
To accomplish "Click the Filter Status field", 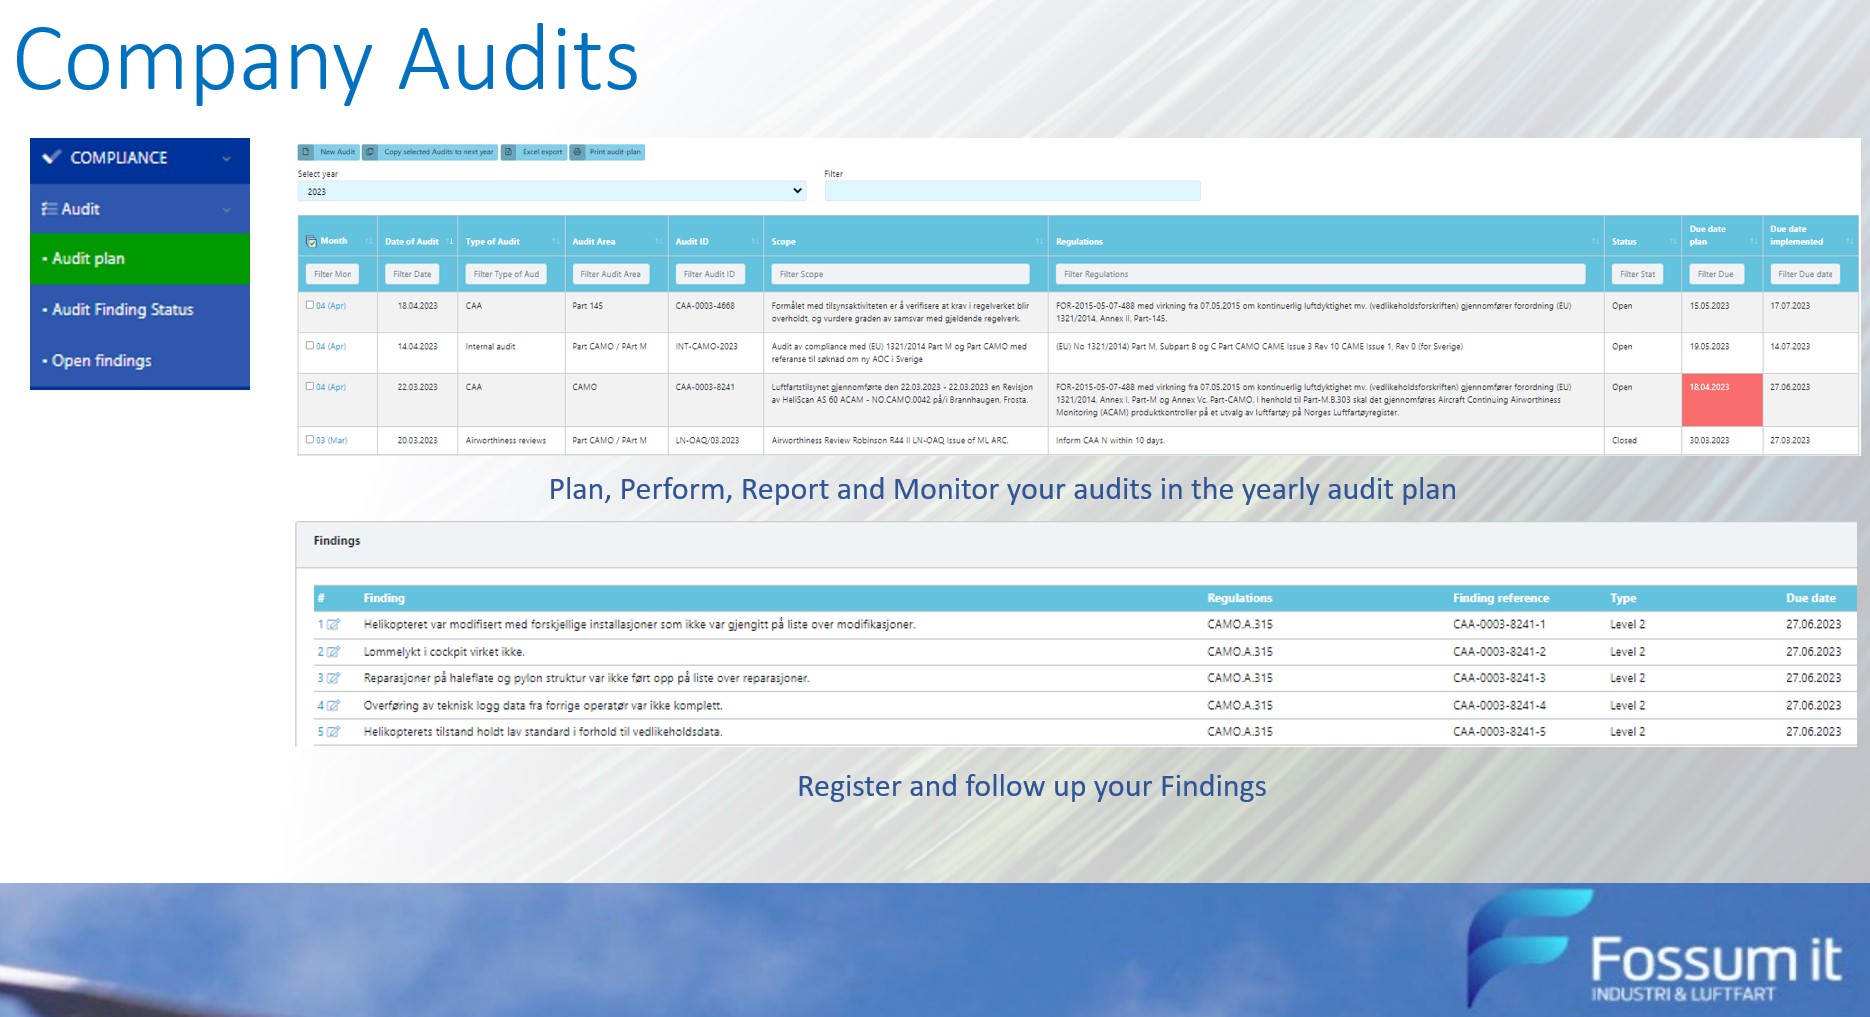I will tap(1638, 274).
